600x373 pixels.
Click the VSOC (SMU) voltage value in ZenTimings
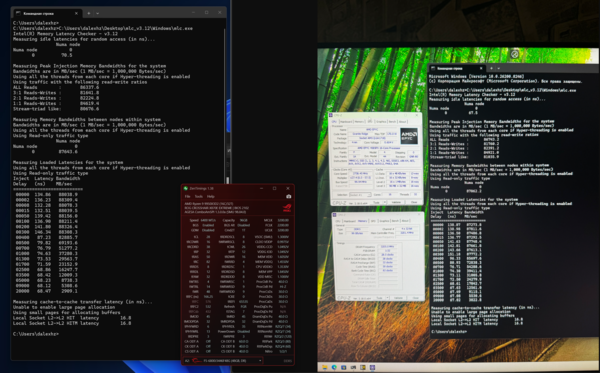point(284,237)
